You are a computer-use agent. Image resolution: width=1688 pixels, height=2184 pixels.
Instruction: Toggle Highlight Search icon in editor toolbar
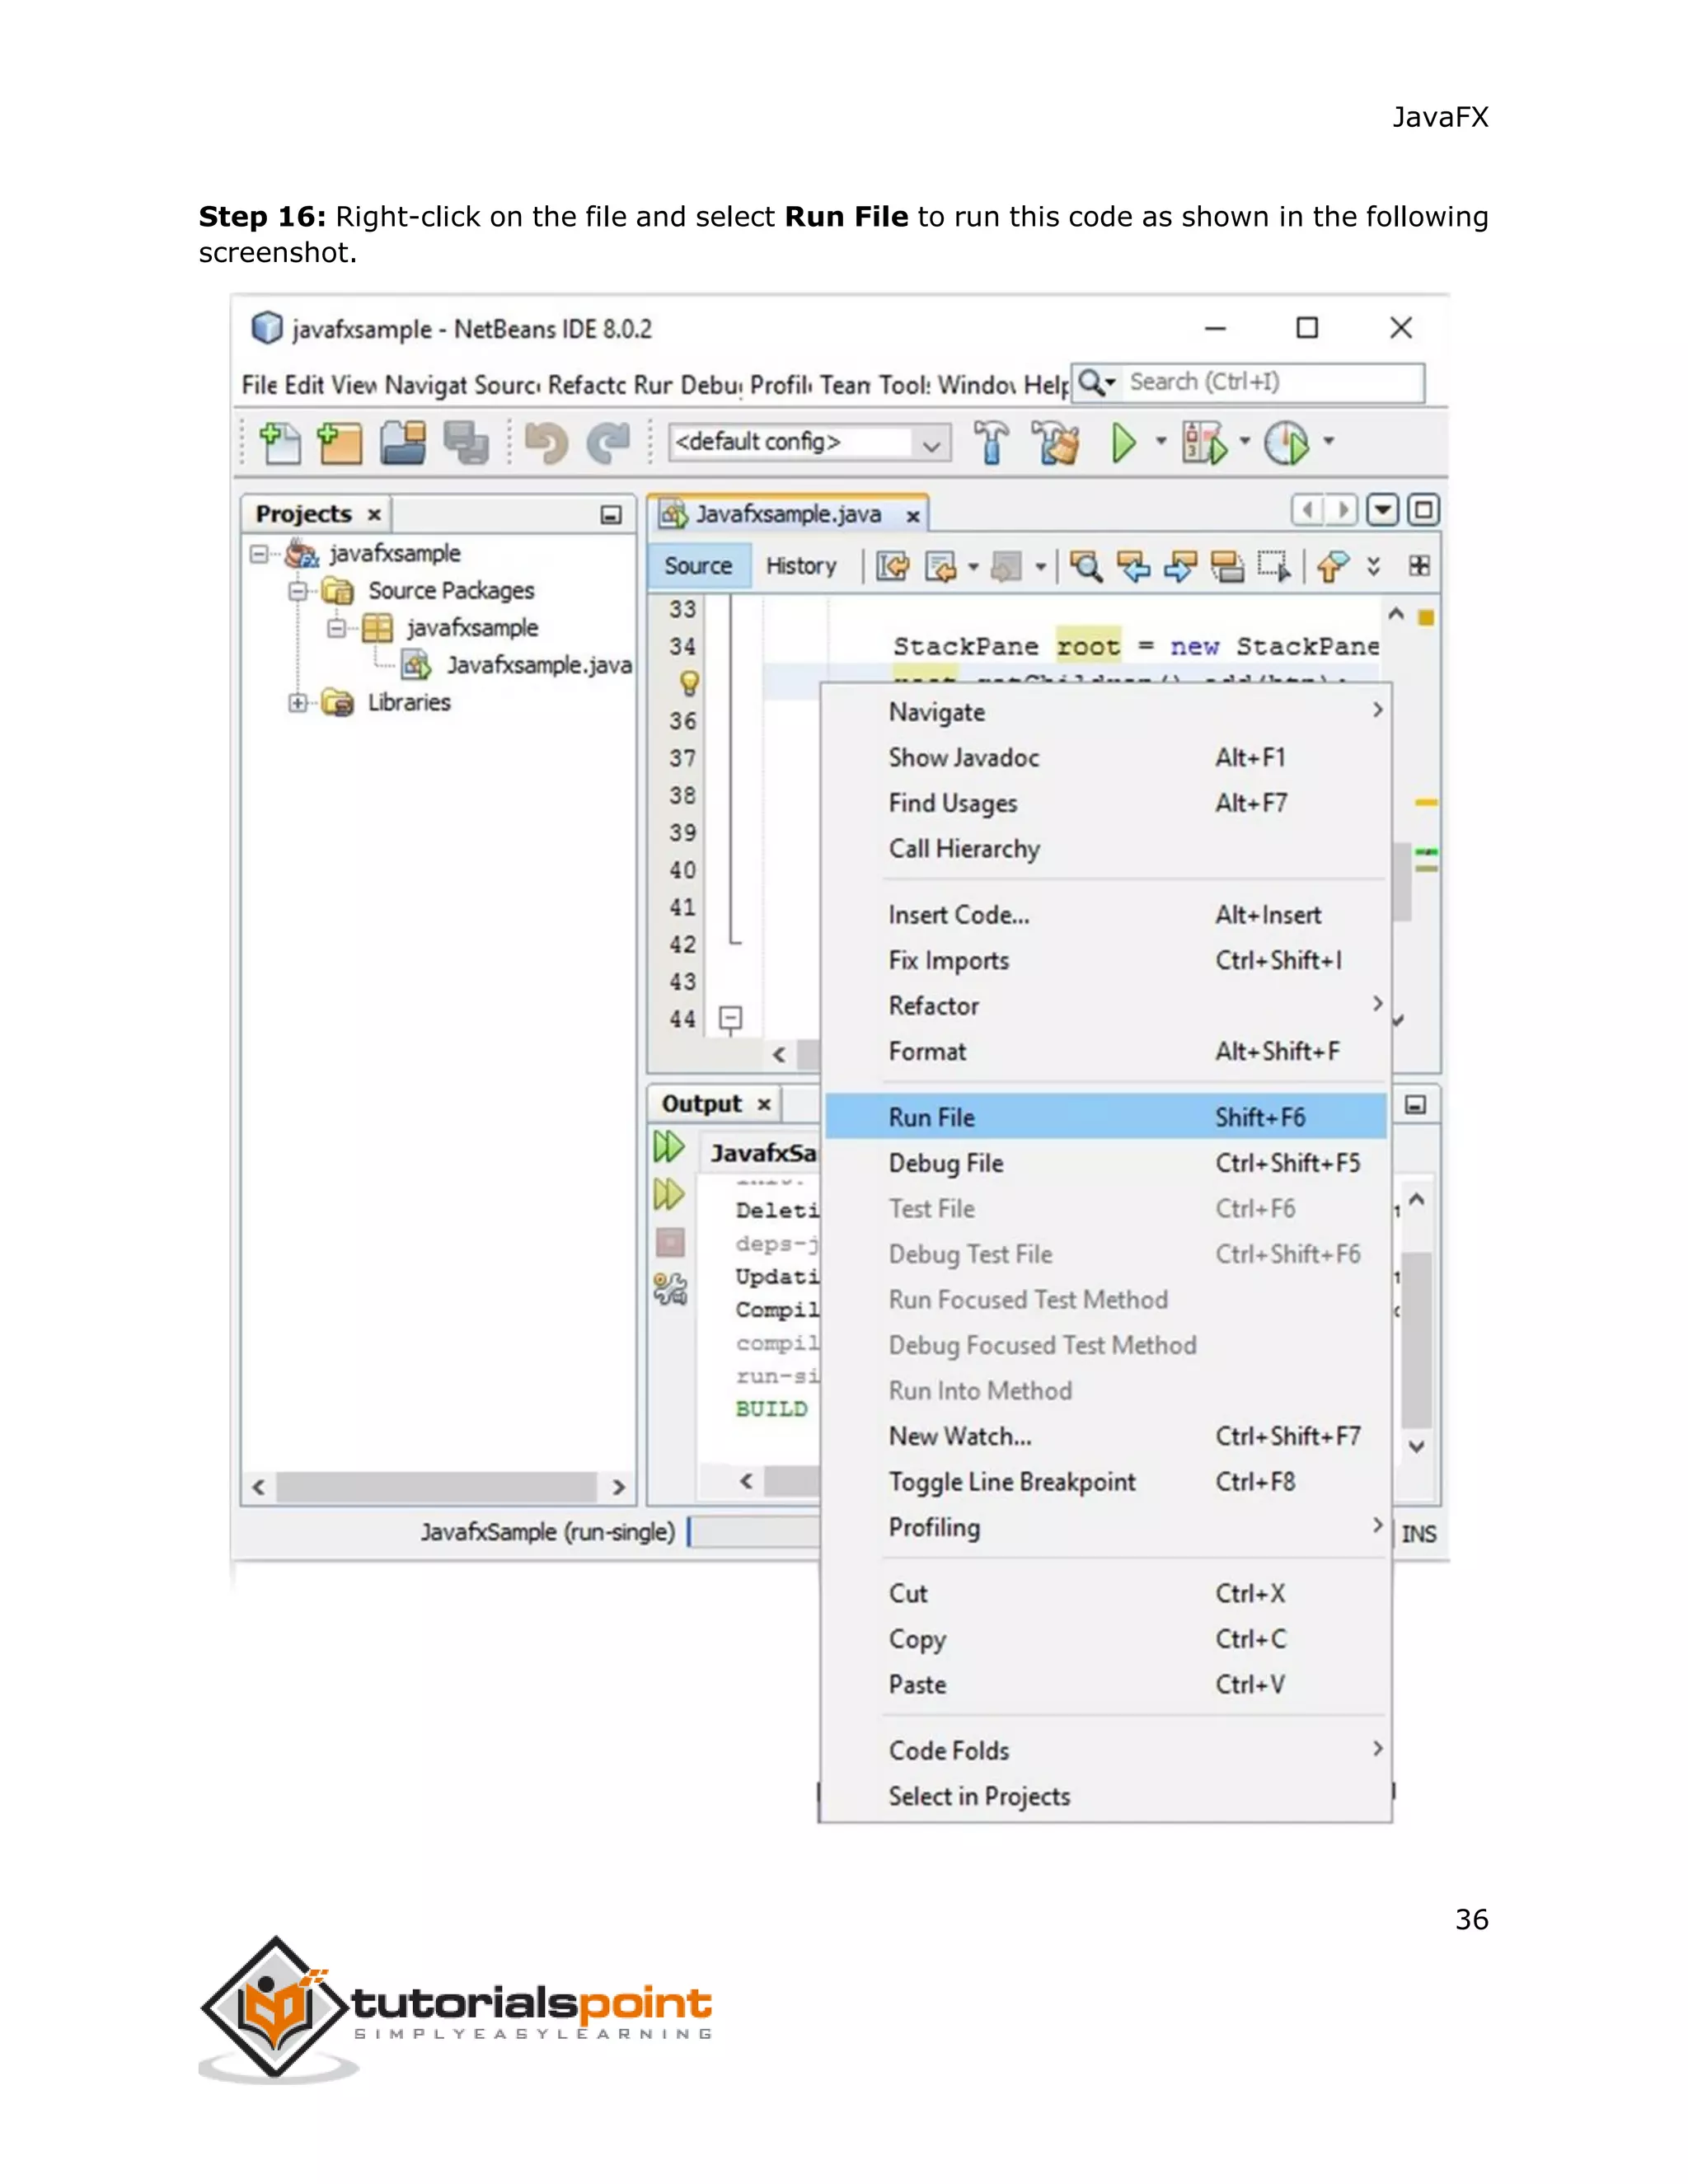[x=1227, y=567]
